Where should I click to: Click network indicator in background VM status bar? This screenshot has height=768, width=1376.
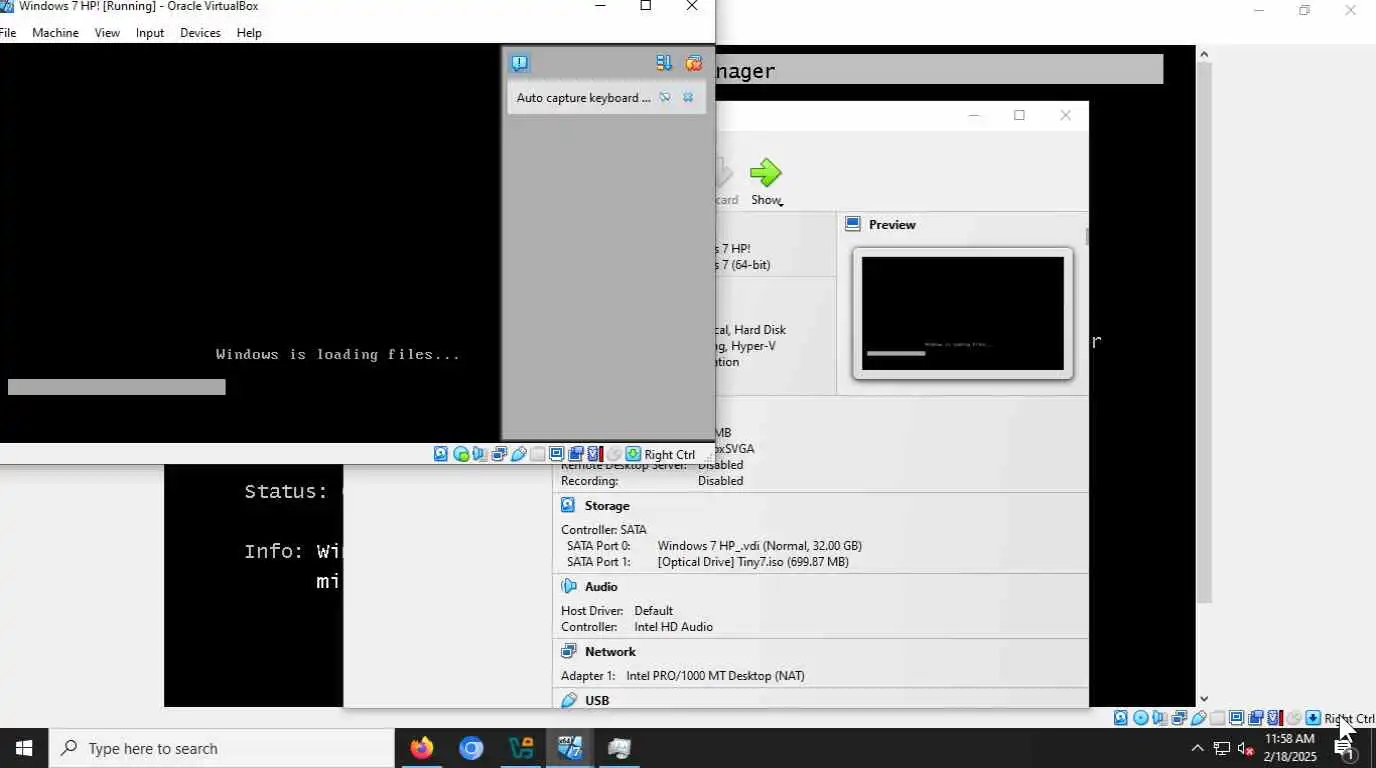[1179, 718]
